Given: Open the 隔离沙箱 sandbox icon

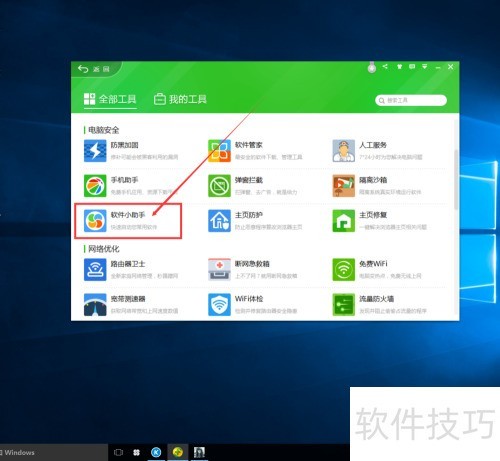Looking at the screenshot, I should pos(344,186).
